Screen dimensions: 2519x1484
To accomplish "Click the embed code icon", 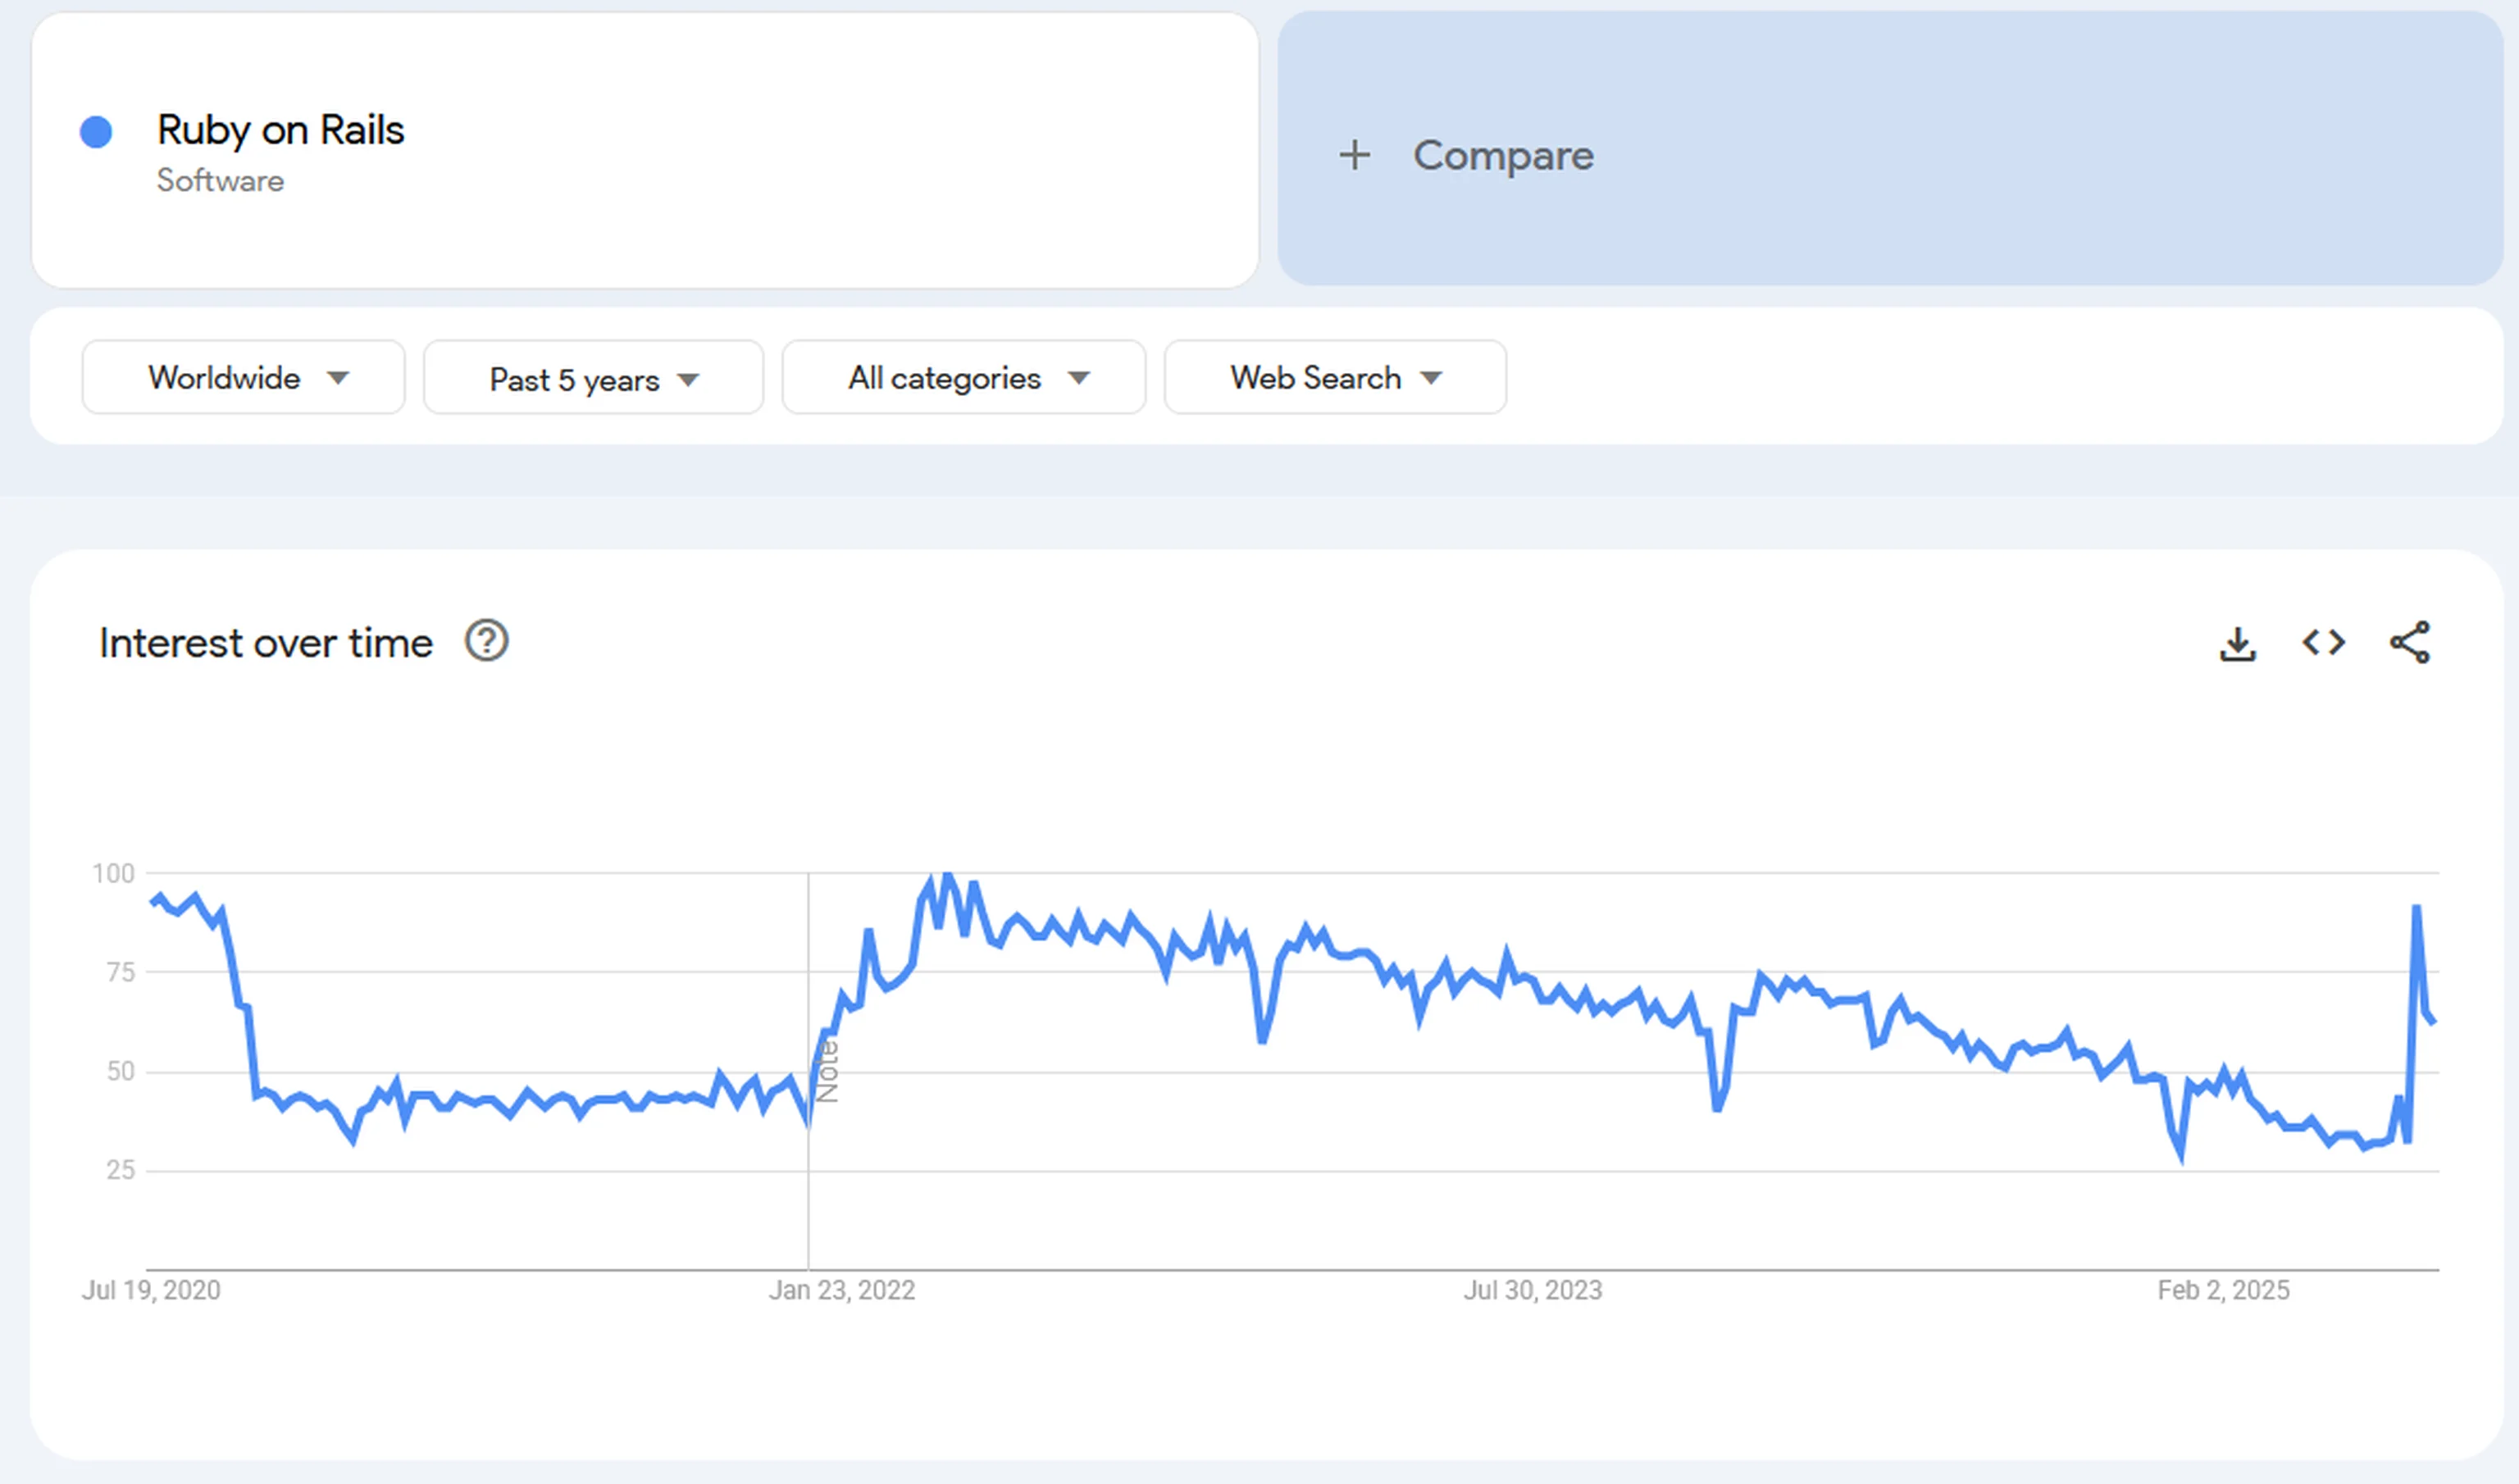I will tap(2323, 642).
